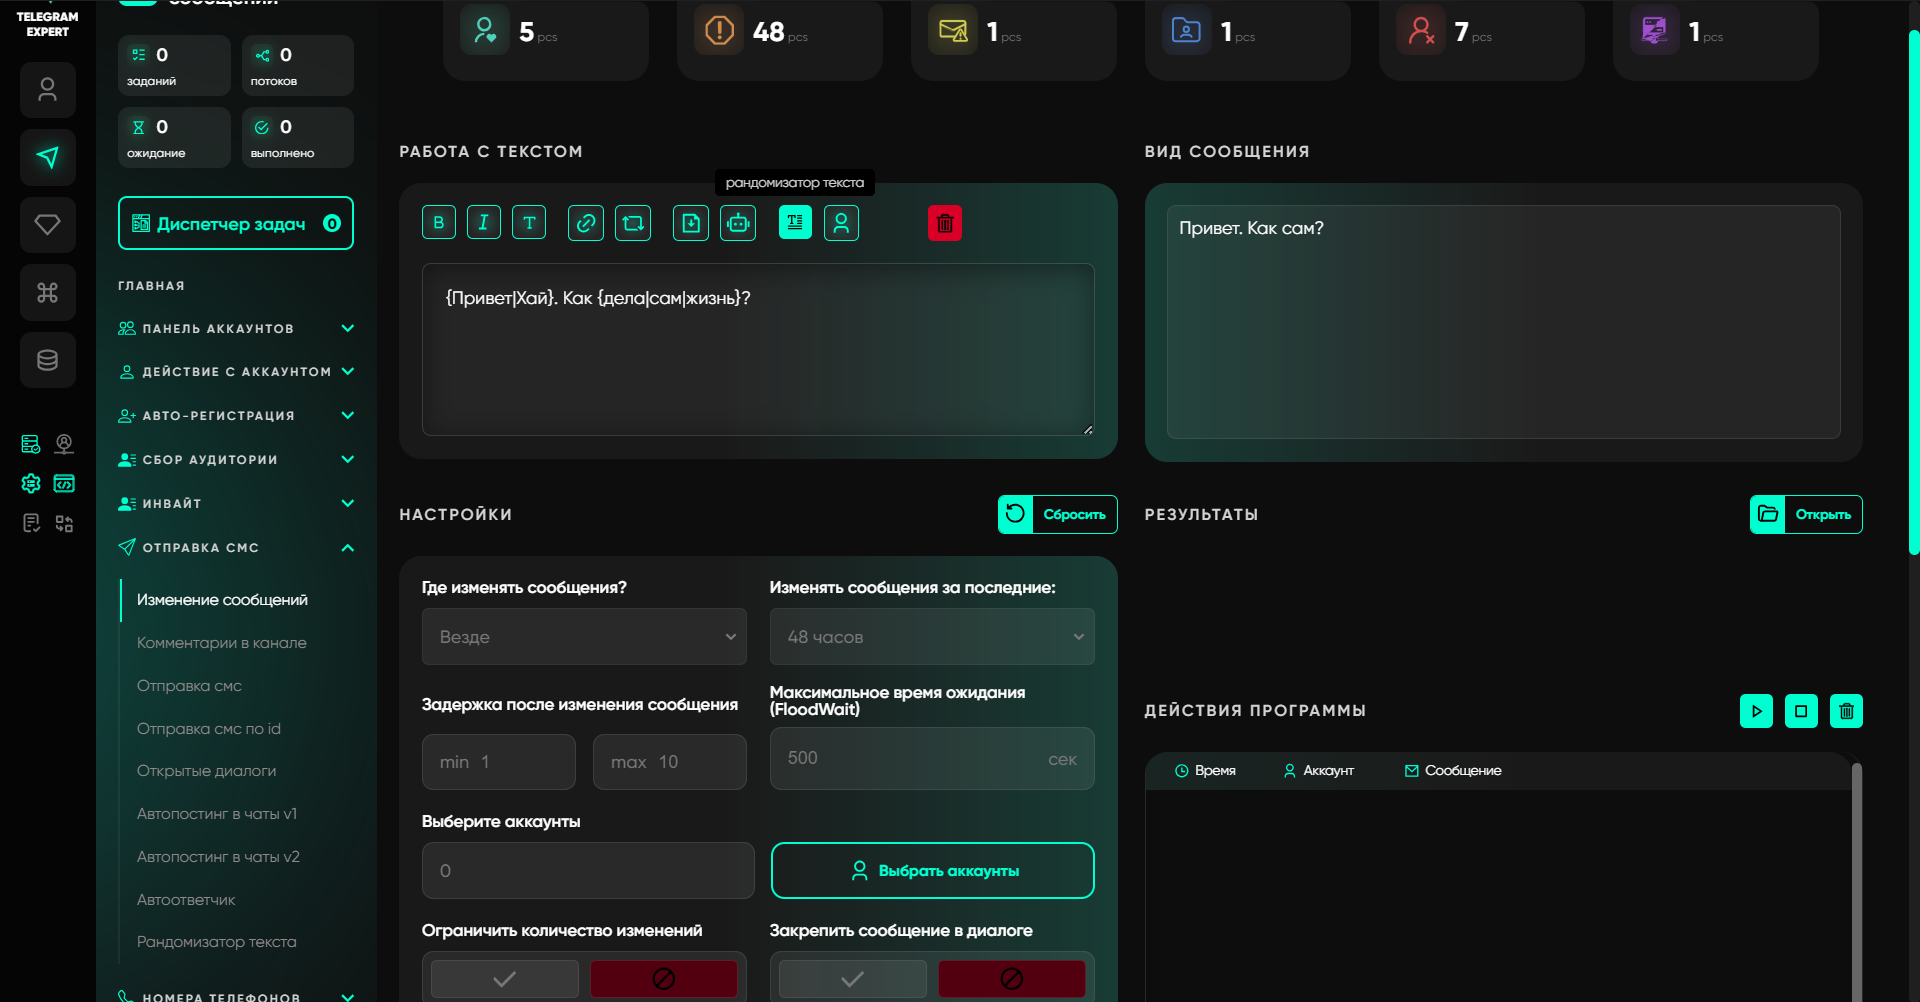
Task: Click the 'Сбросить' reset settings button
Action: (x=1057, y=515)
